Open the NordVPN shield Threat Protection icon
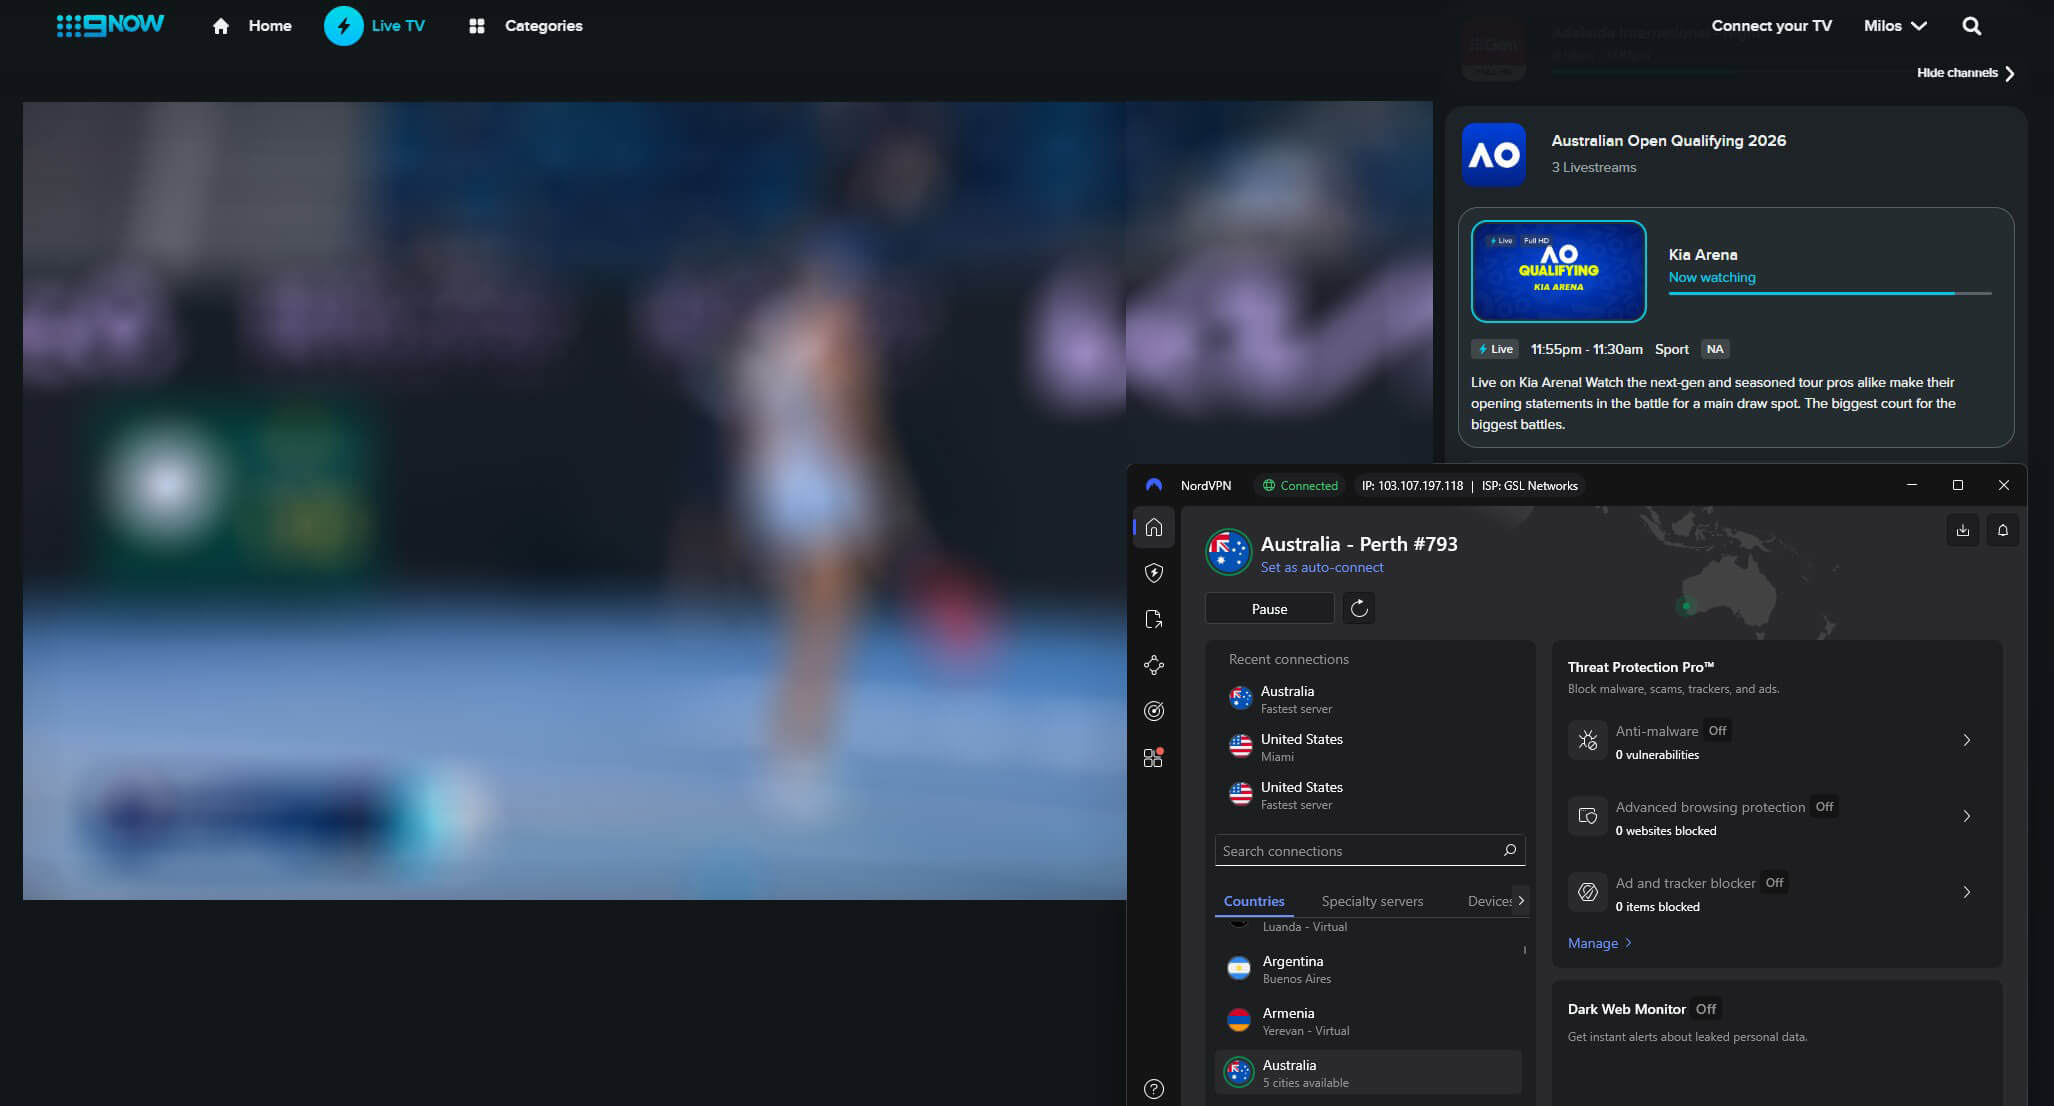The height and width of the screenshot is (1106, 2054). click(x=1154, y=573)
